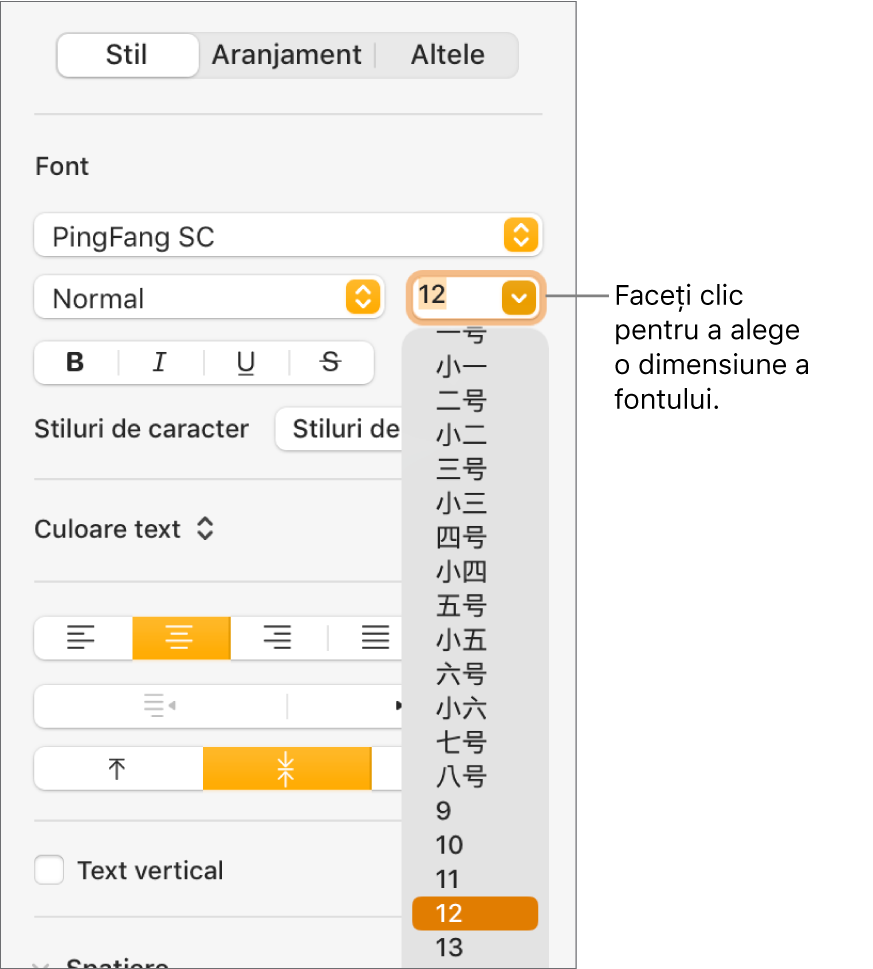Open the Stiluri de caracter popup
Image resolution: width=873 pixels, height=969 pixels.
[x=339, y=429]
